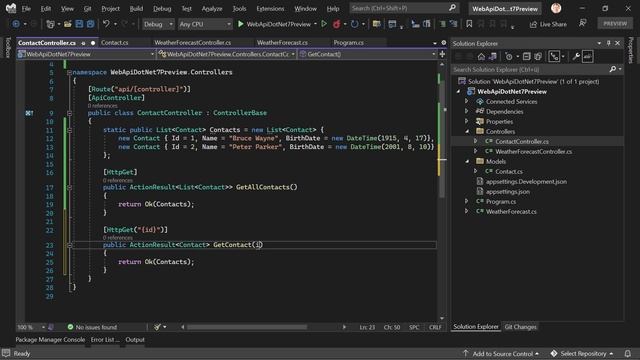The width and height of the screenshot is (640, 360).
Task: Click Collapse All in Solution Explorer toolbar
Action: pyautogui.click(x=527, y=57)
